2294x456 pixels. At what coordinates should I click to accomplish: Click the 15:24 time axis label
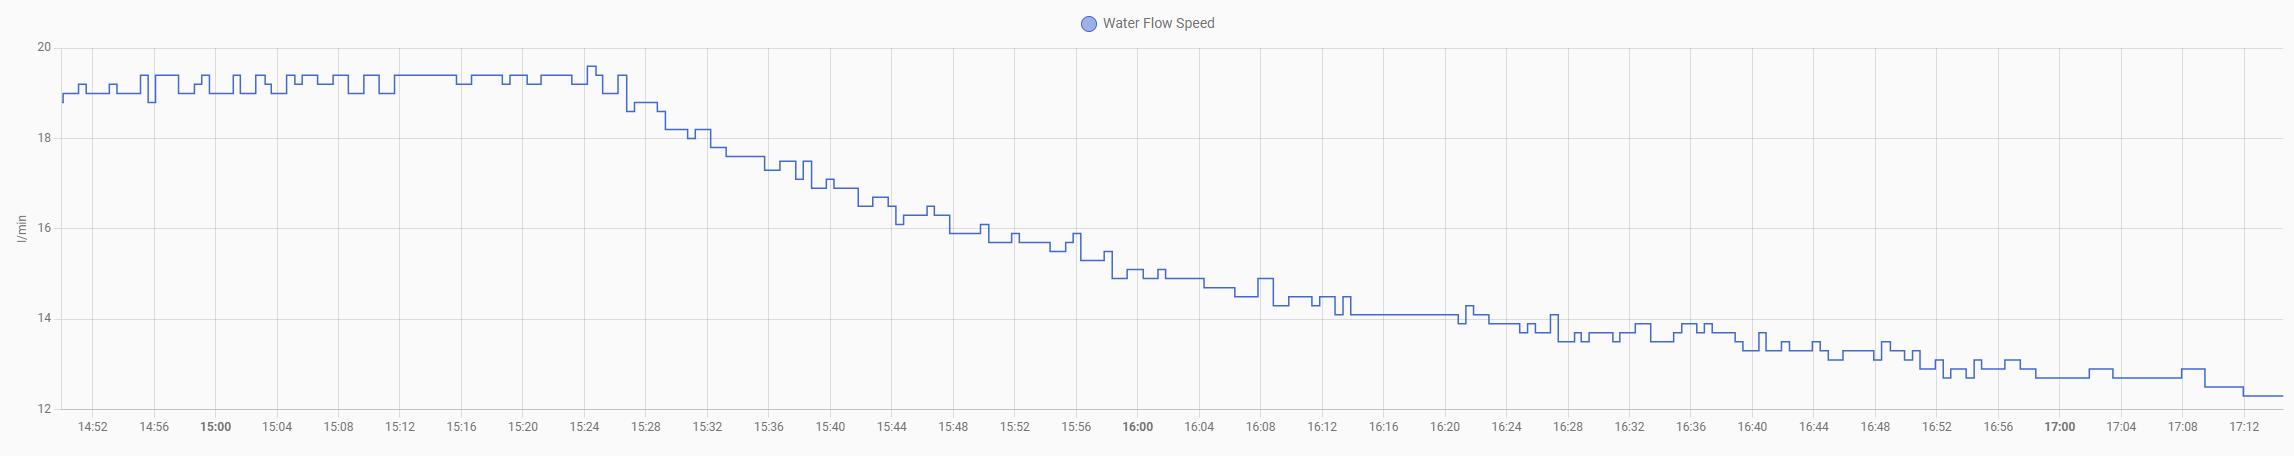pyautogui.click(x=584, y=427)
